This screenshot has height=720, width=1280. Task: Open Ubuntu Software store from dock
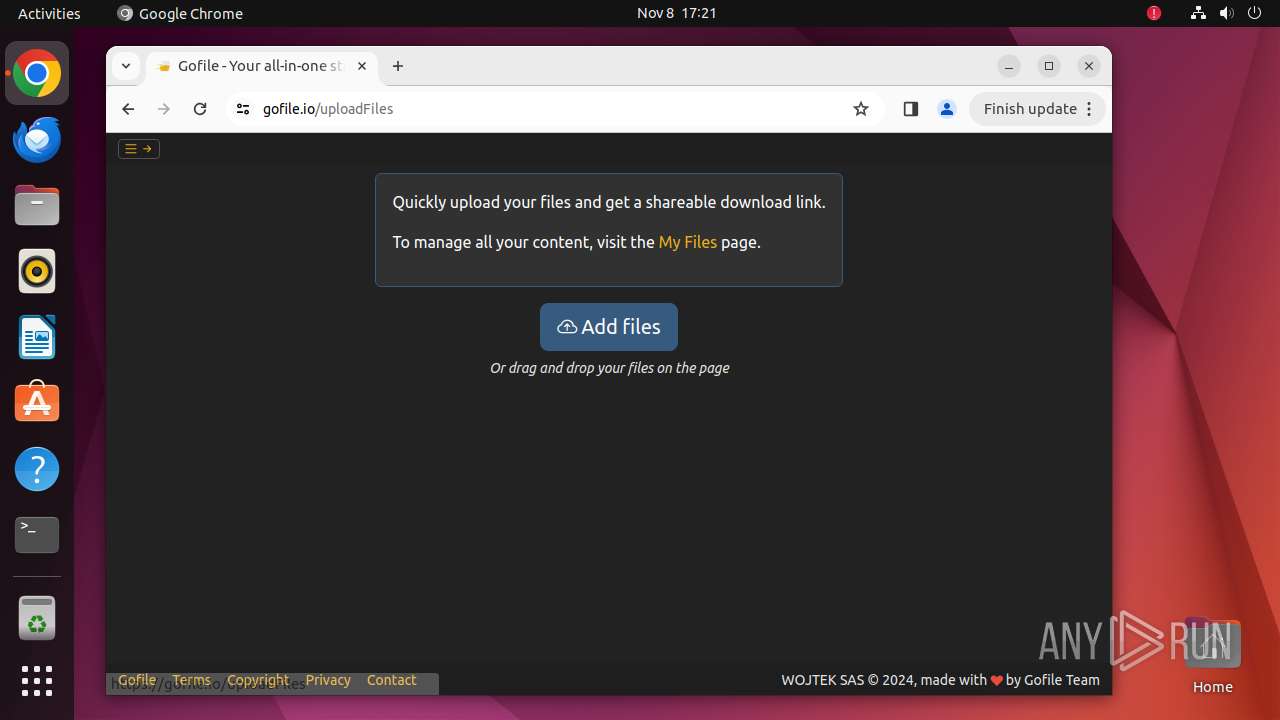click(37, 403)
